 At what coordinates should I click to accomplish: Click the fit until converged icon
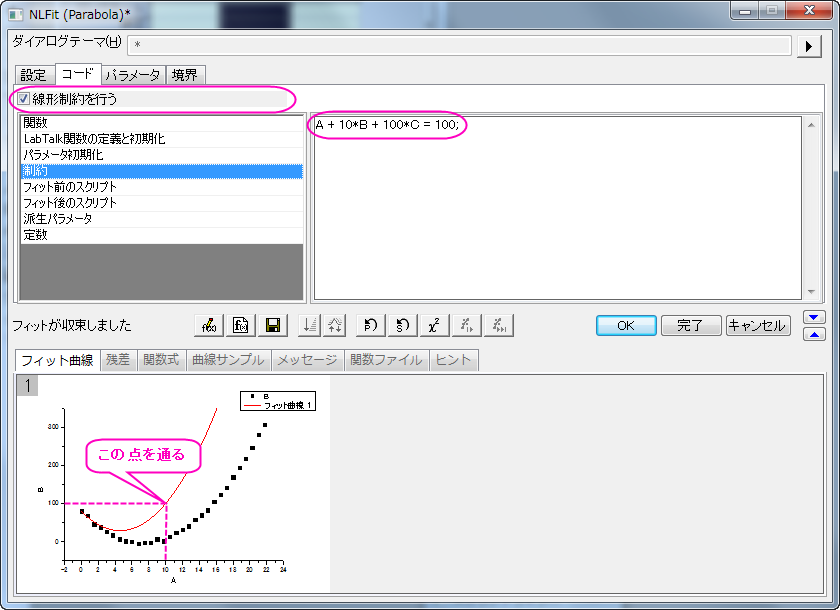[499, 325]
